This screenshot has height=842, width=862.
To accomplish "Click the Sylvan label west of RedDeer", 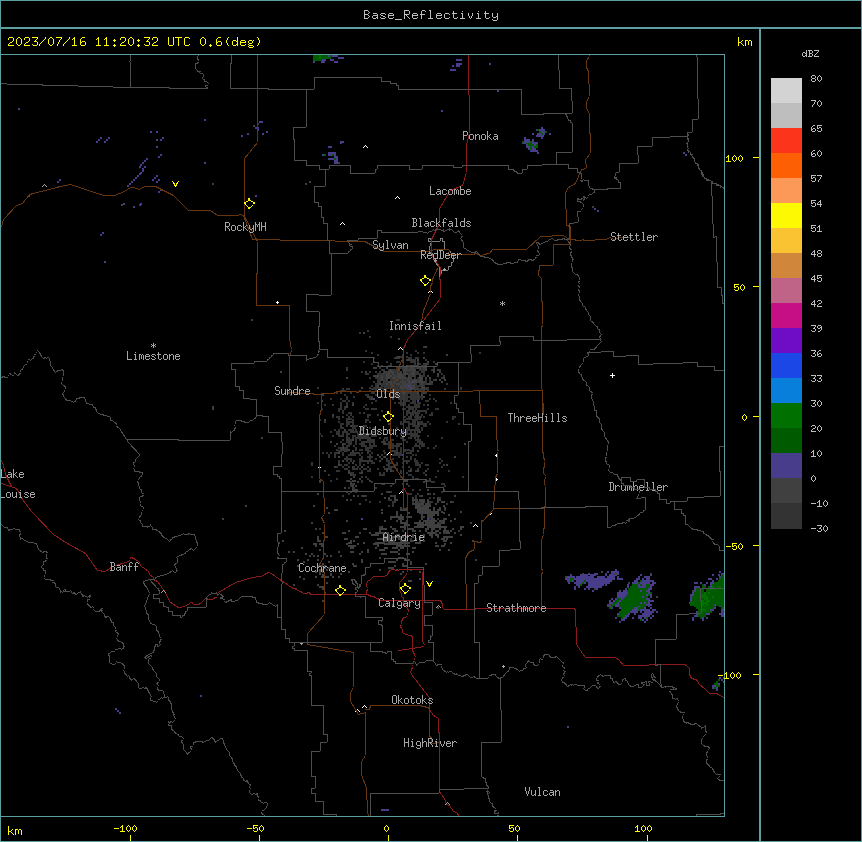I will [x=390, y=245].
